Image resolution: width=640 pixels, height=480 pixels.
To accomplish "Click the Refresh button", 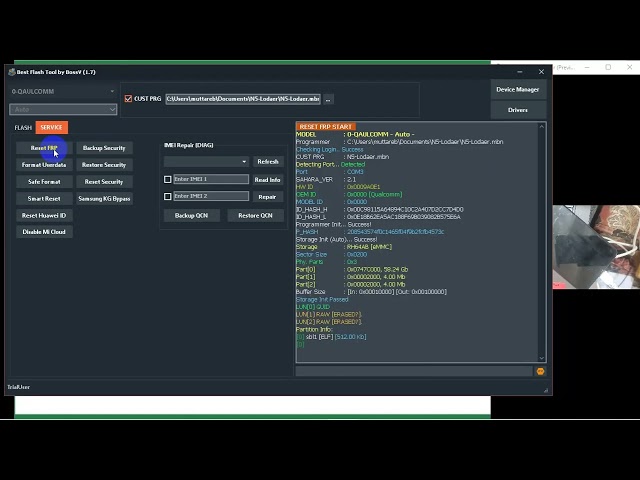I will [268, 162].
